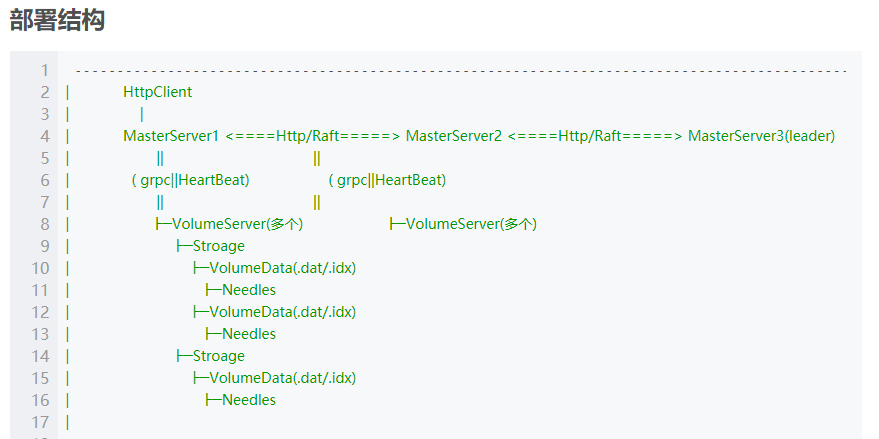
Task: Click Http/Raft arrow between MasterServer2 and MasterServer3
Action: [595, 136]
